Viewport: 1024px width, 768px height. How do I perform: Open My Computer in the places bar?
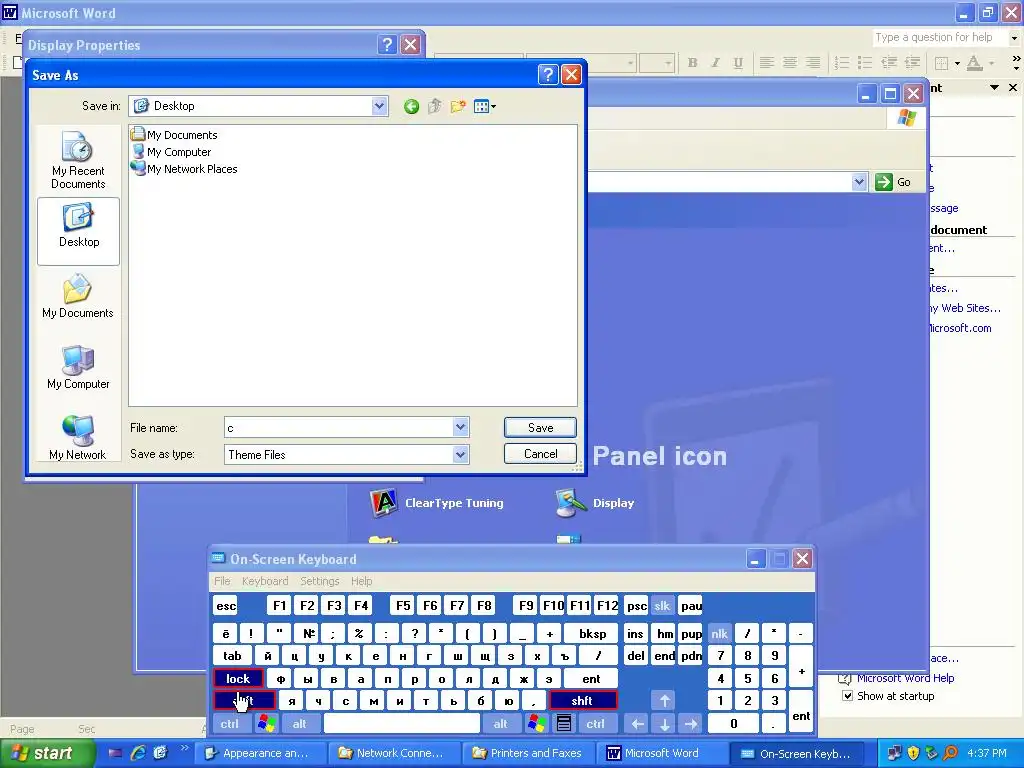coord(78,368)
